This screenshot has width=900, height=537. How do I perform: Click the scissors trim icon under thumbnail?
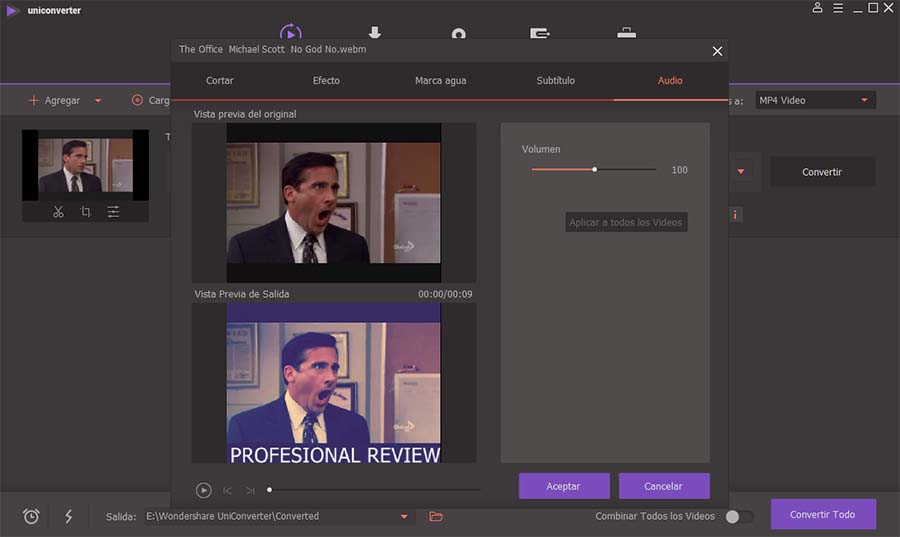click(58, 212)
